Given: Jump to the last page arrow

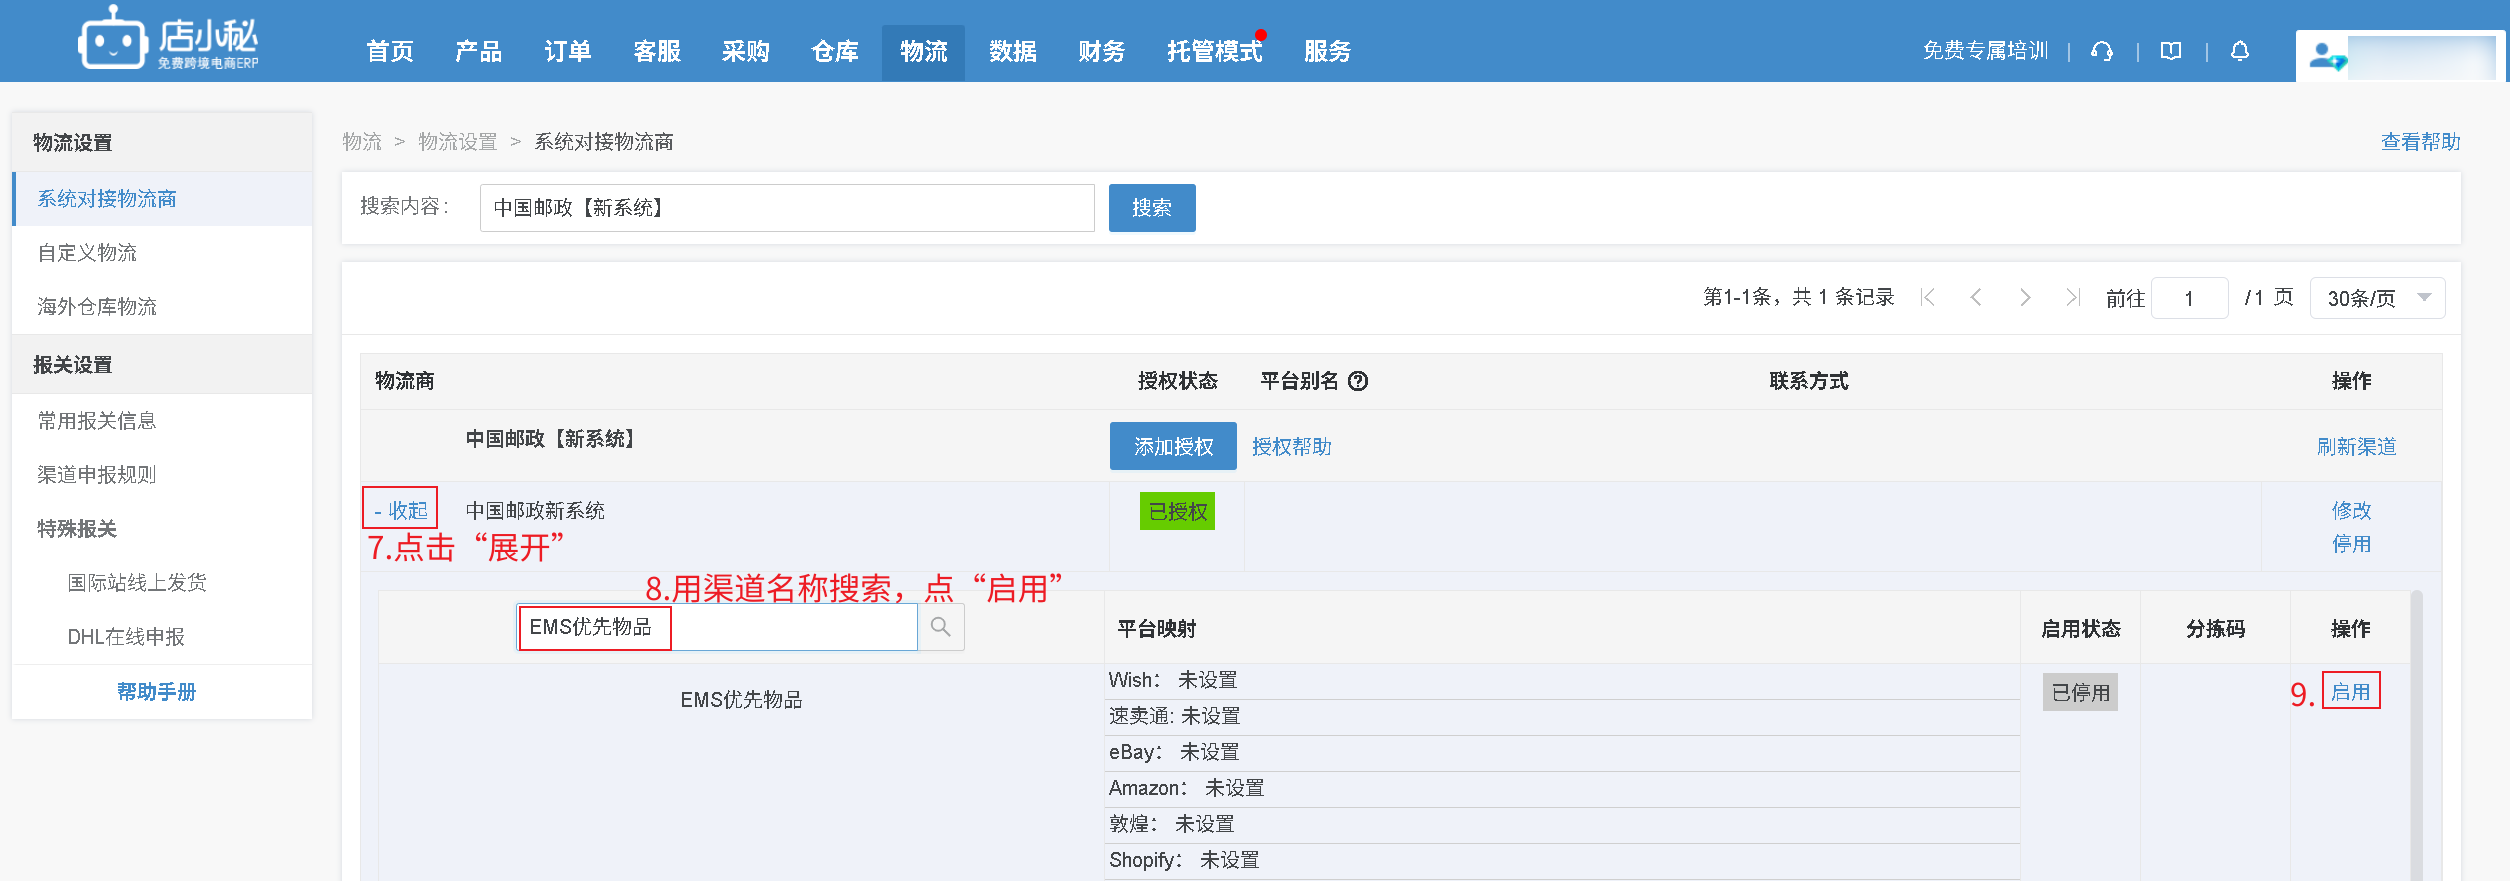Looking at the screenshot, I should coord(2073,298).
